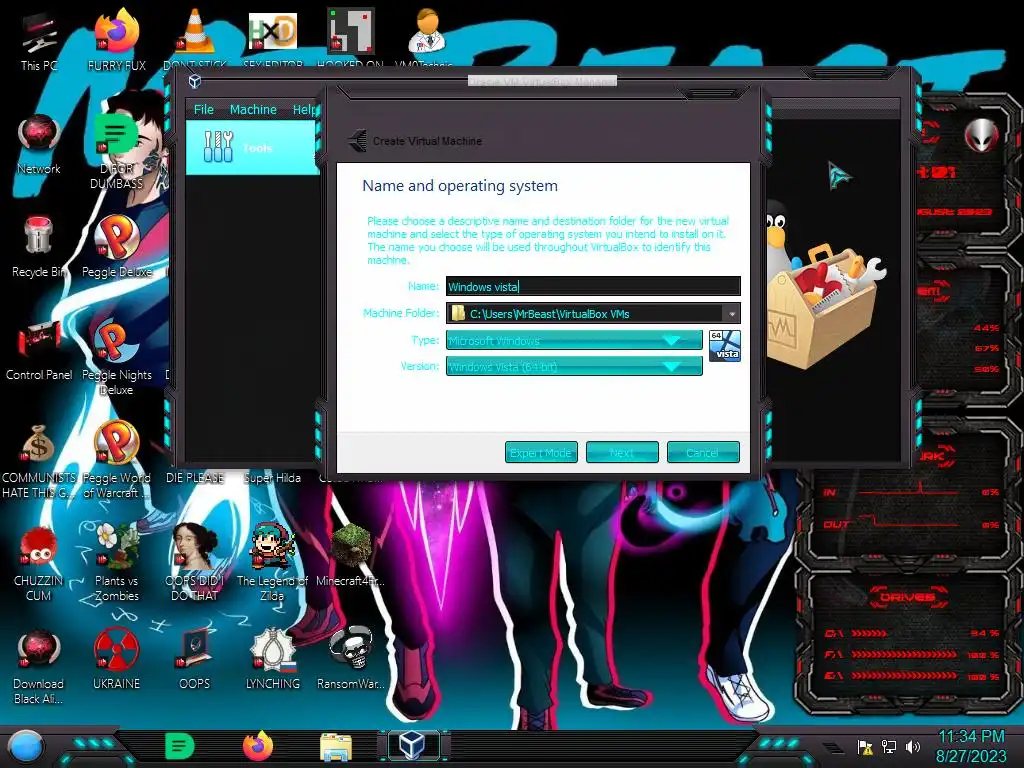
Task: Open the Help menu in VirtualBox Manager
Action: 305,110
